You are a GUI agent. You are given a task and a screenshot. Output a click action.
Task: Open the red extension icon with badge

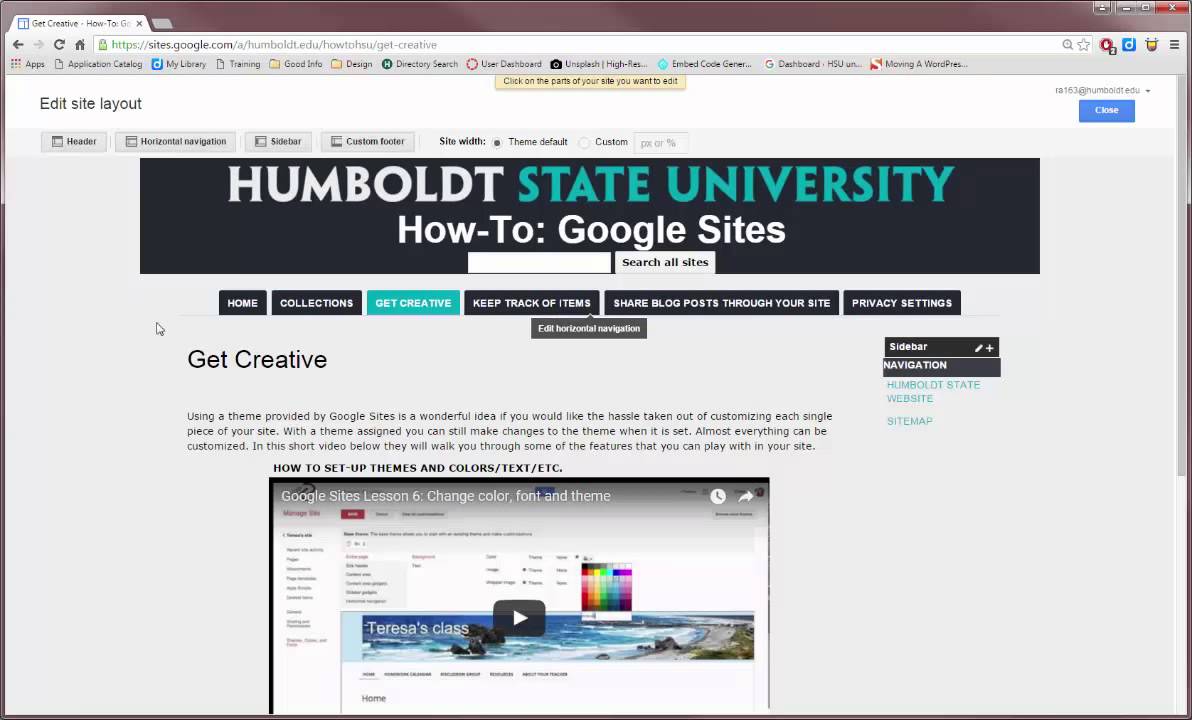(1107, 46)
